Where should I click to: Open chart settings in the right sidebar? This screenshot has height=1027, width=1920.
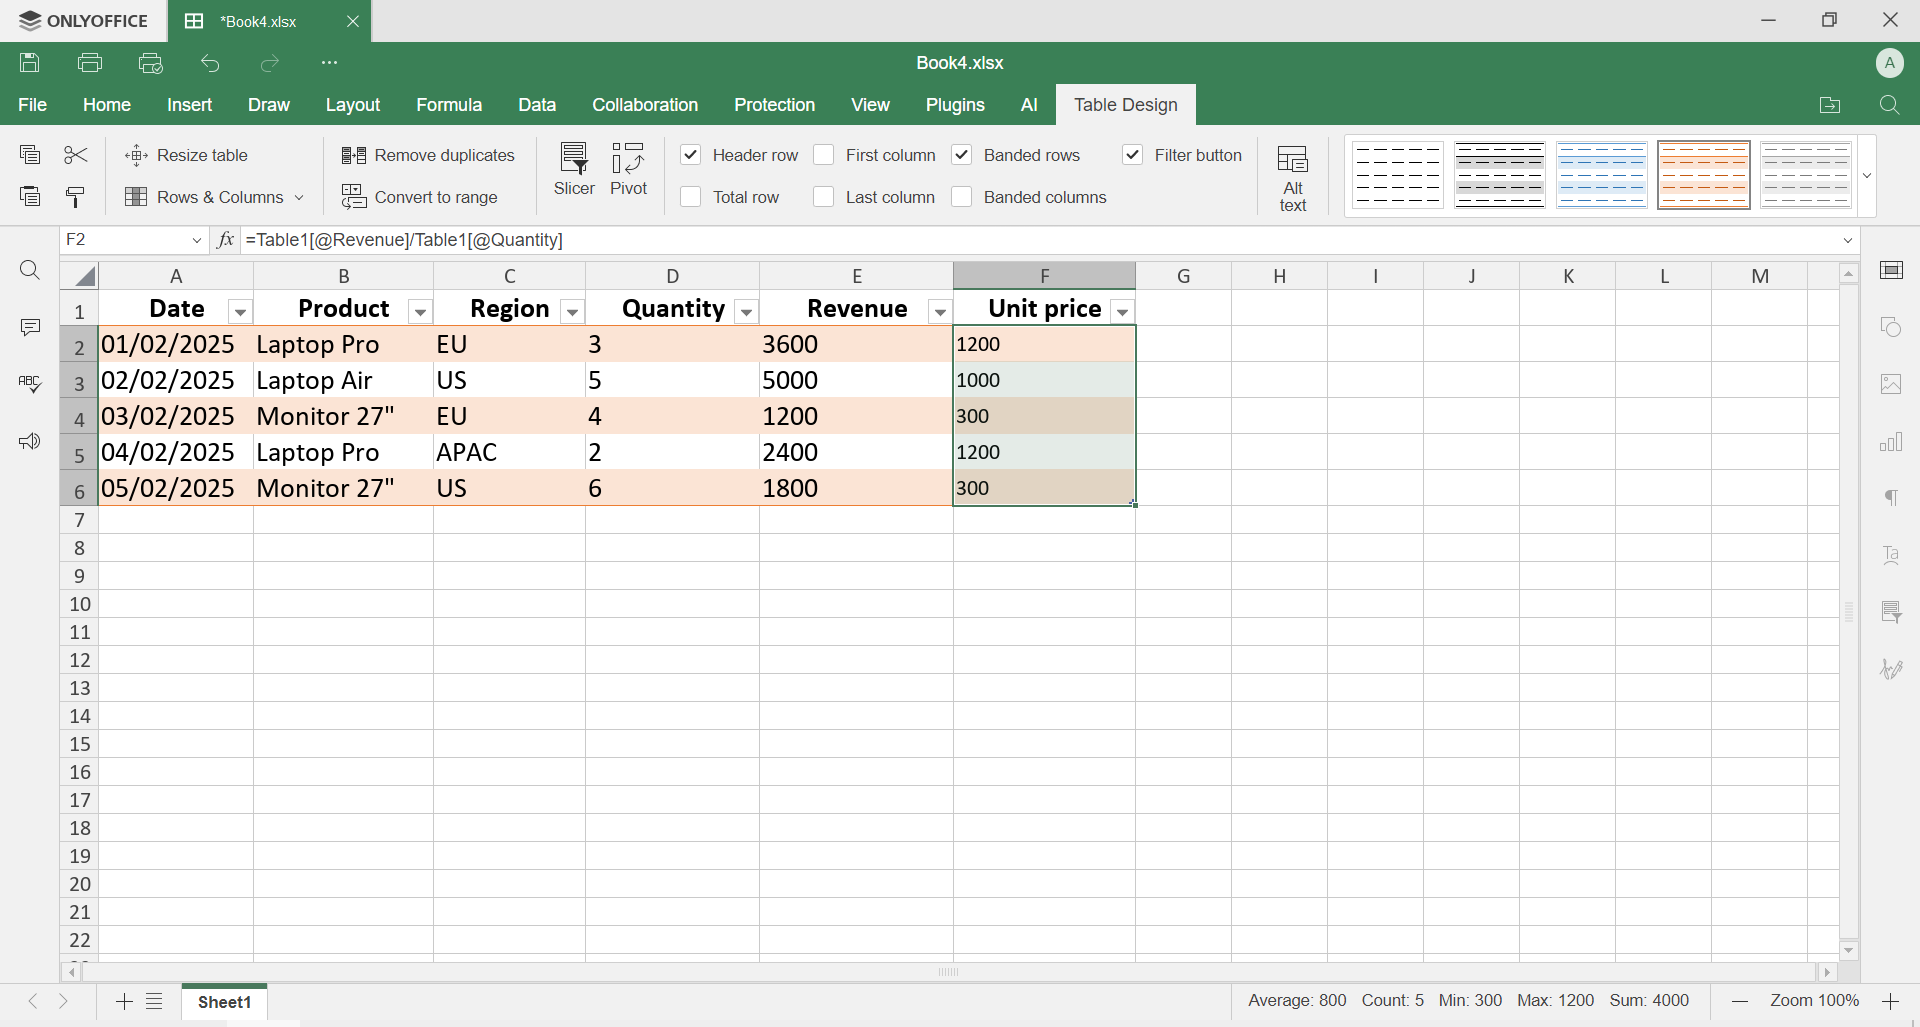(x=1893, y=441)
